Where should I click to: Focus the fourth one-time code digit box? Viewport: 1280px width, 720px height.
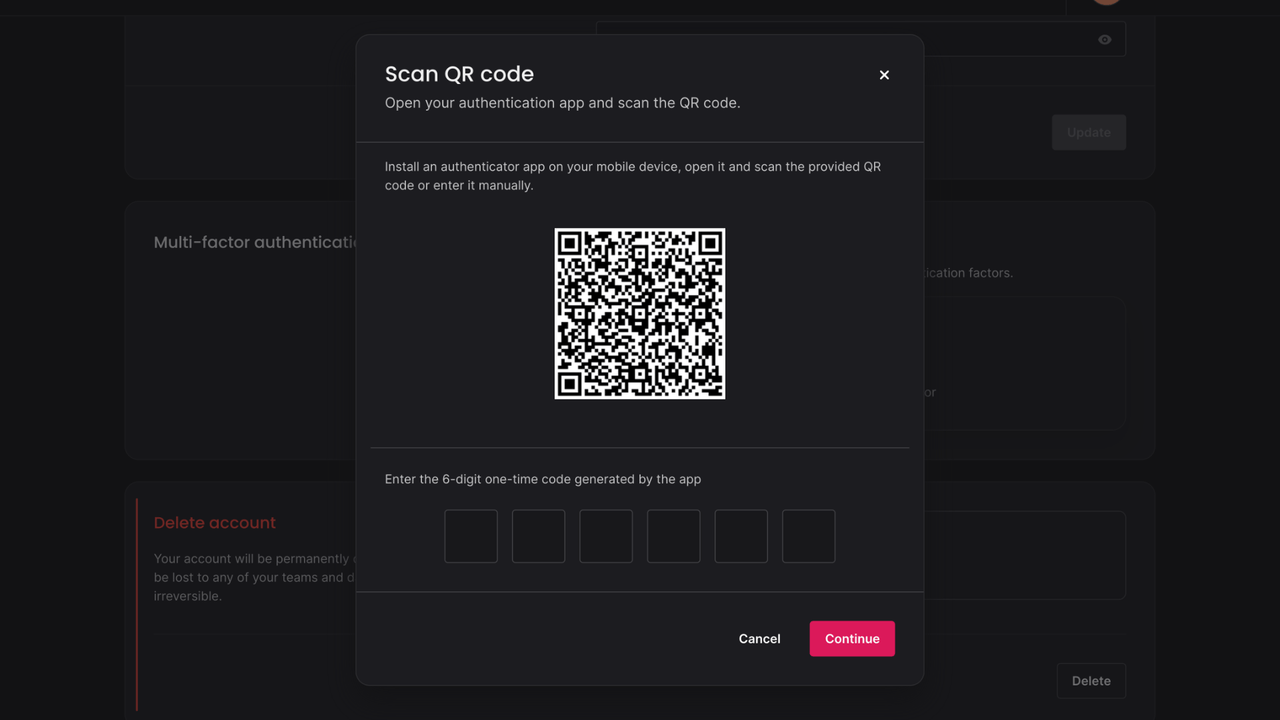(674, 536)
